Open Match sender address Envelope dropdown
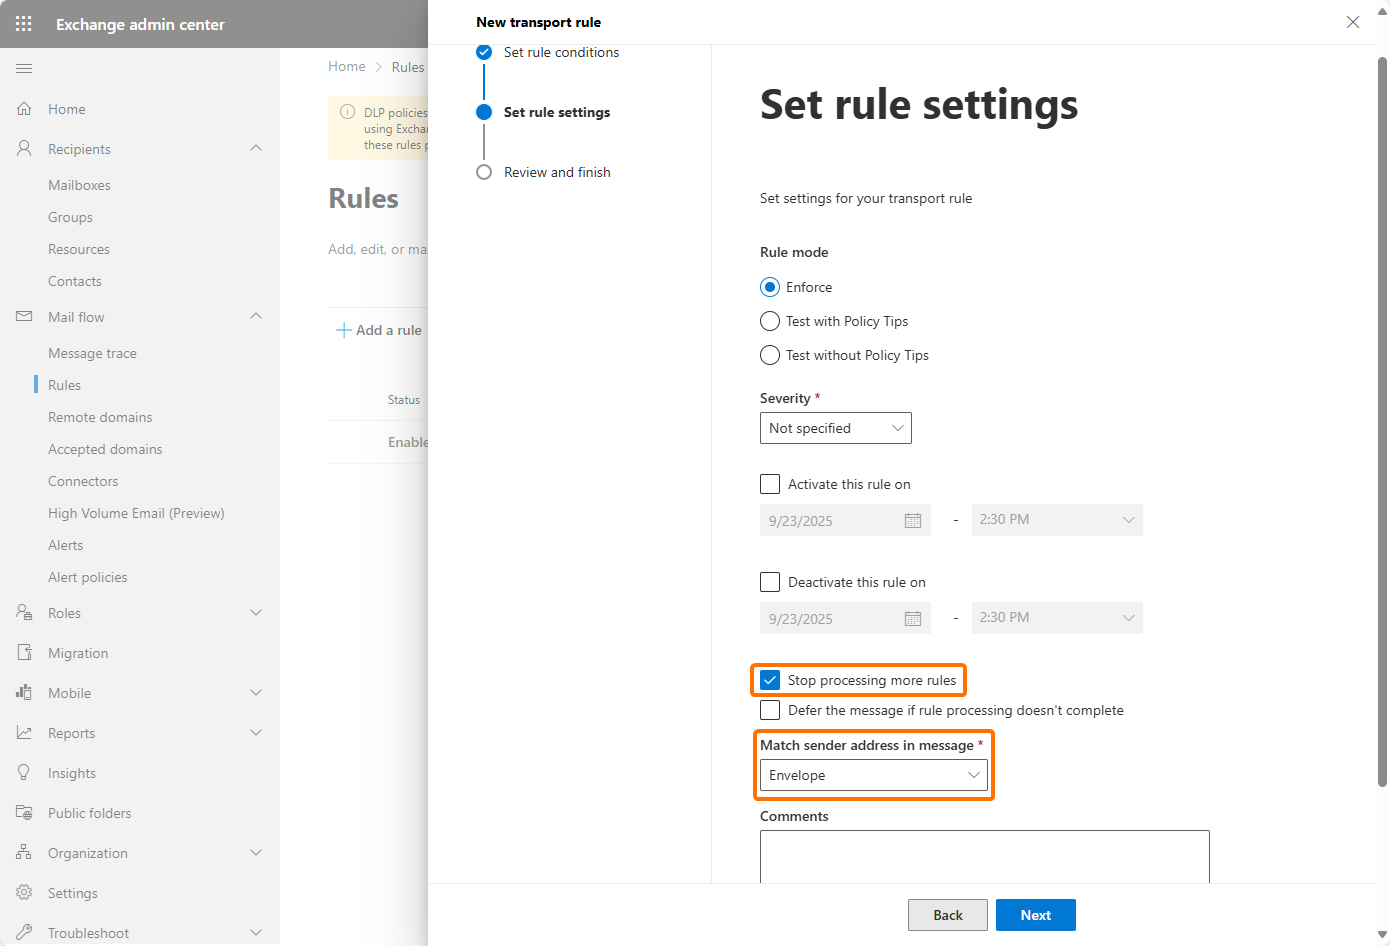This screenshot has width=1390, height=946. 873,775
